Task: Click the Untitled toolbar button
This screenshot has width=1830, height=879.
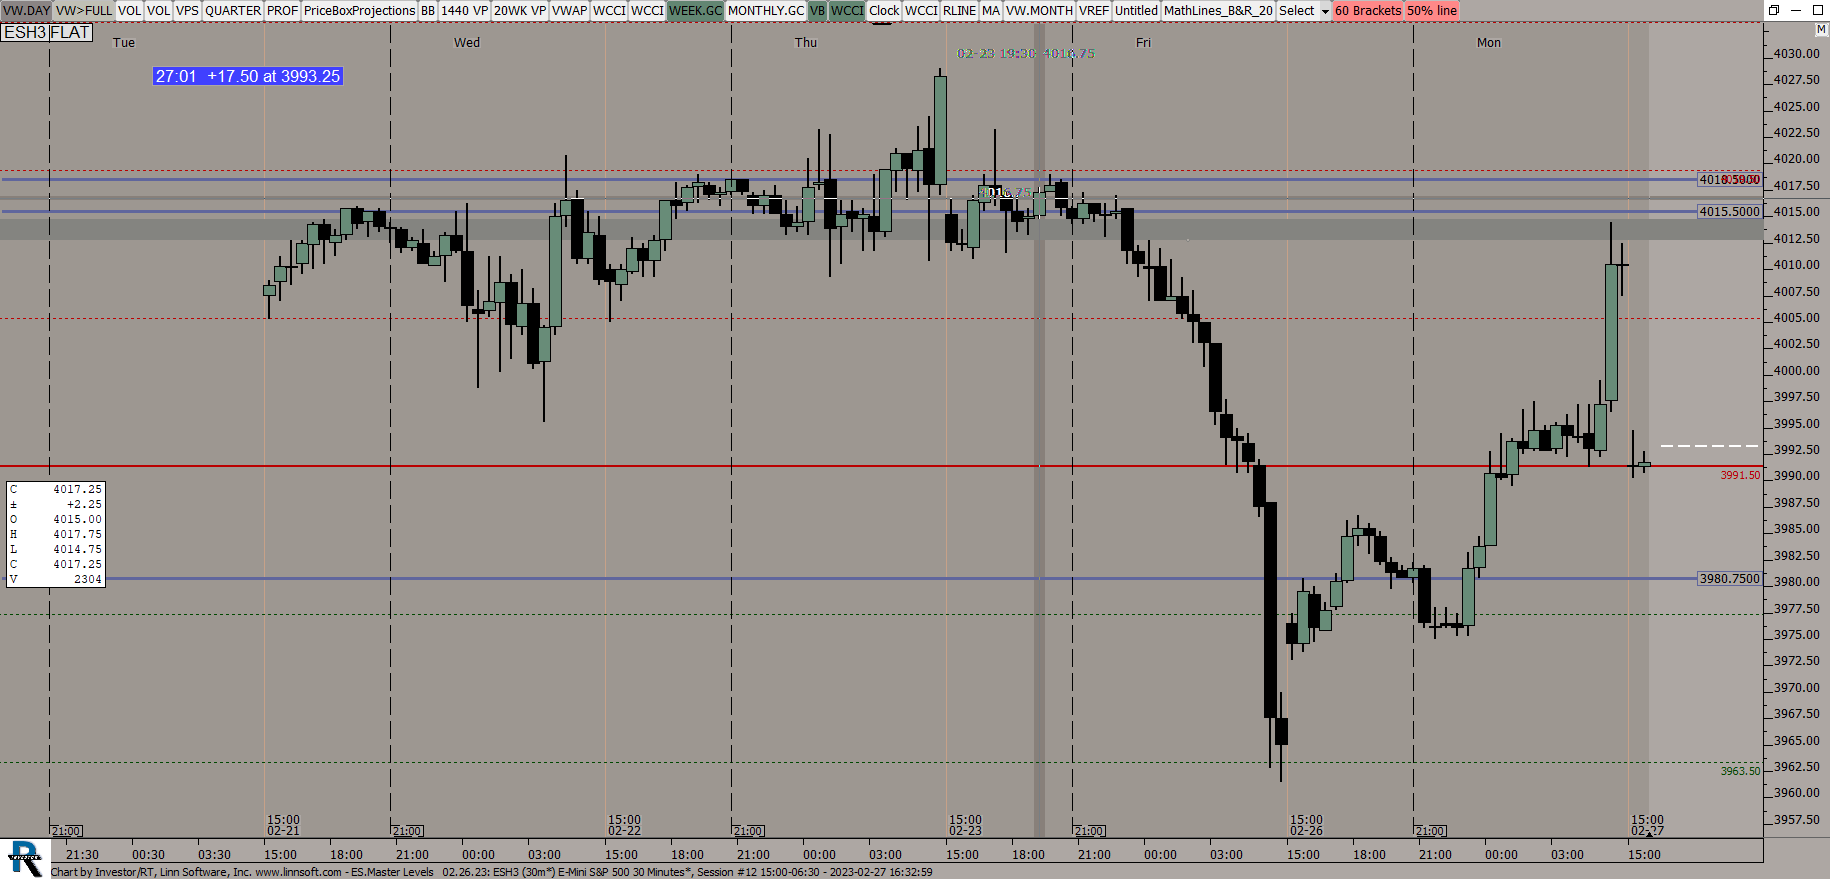Action: [x=1137, y=10]
